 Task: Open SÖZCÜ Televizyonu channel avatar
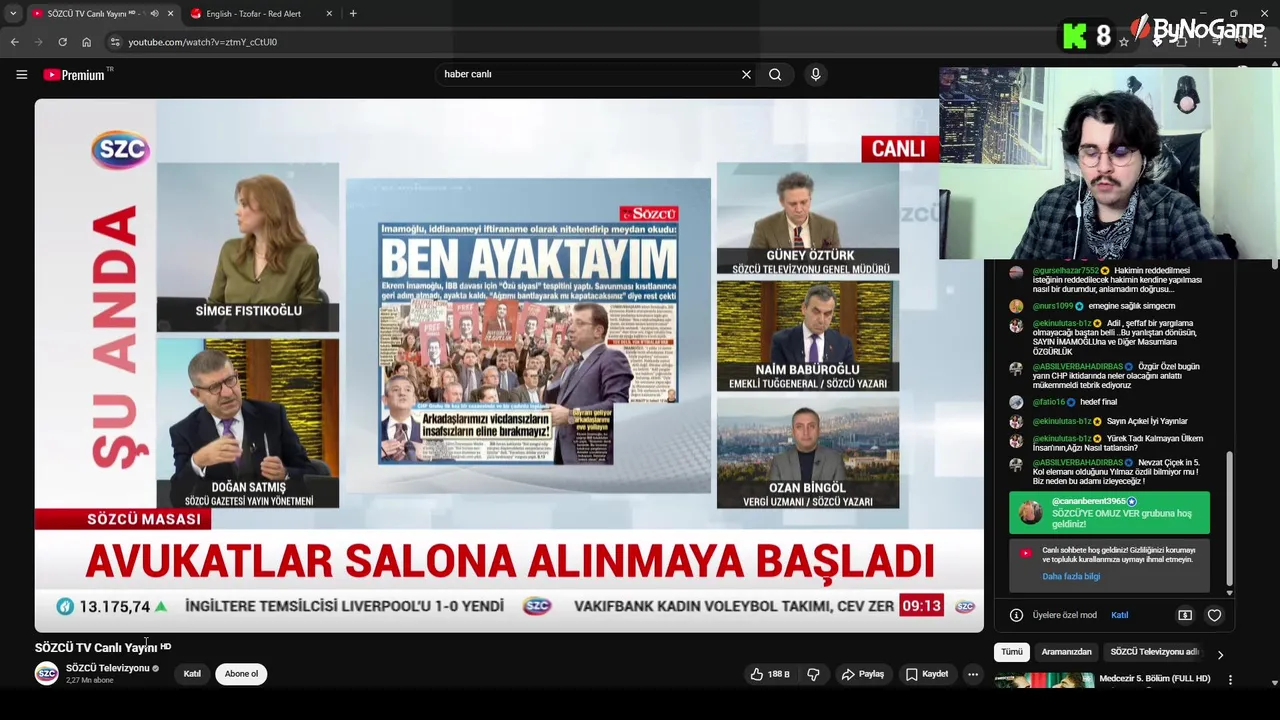[x=47, y=674]
